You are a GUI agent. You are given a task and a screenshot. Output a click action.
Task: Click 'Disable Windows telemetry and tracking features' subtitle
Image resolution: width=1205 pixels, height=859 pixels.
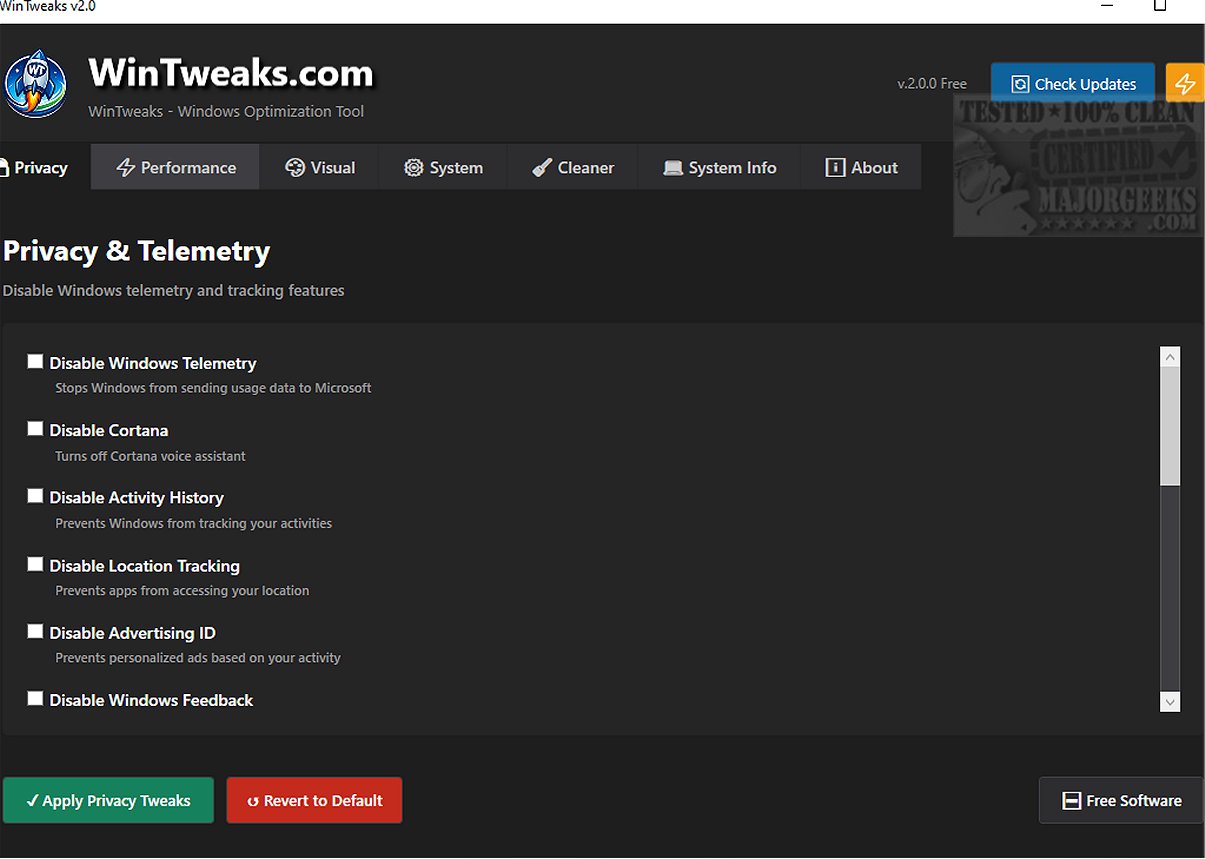174,291
